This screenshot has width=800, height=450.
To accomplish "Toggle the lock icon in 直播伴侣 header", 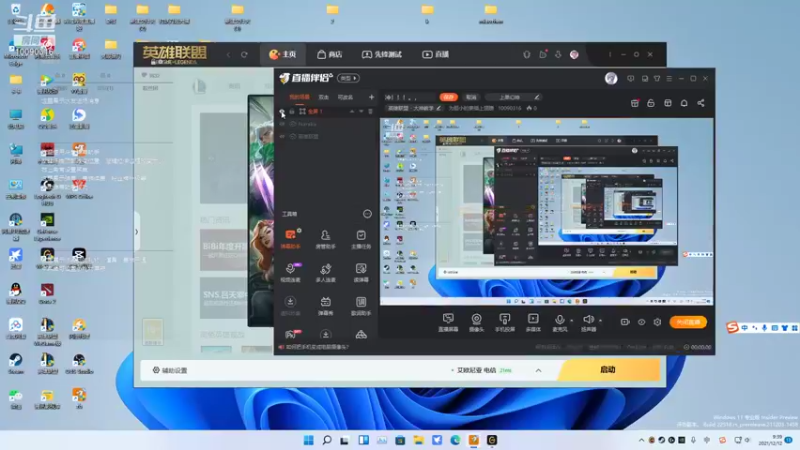I will 651,103.
